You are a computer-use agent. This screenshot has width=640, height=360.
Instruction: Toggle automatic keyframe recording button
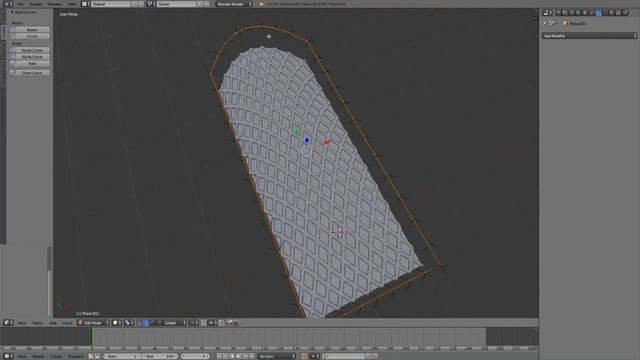pos(304,356)
